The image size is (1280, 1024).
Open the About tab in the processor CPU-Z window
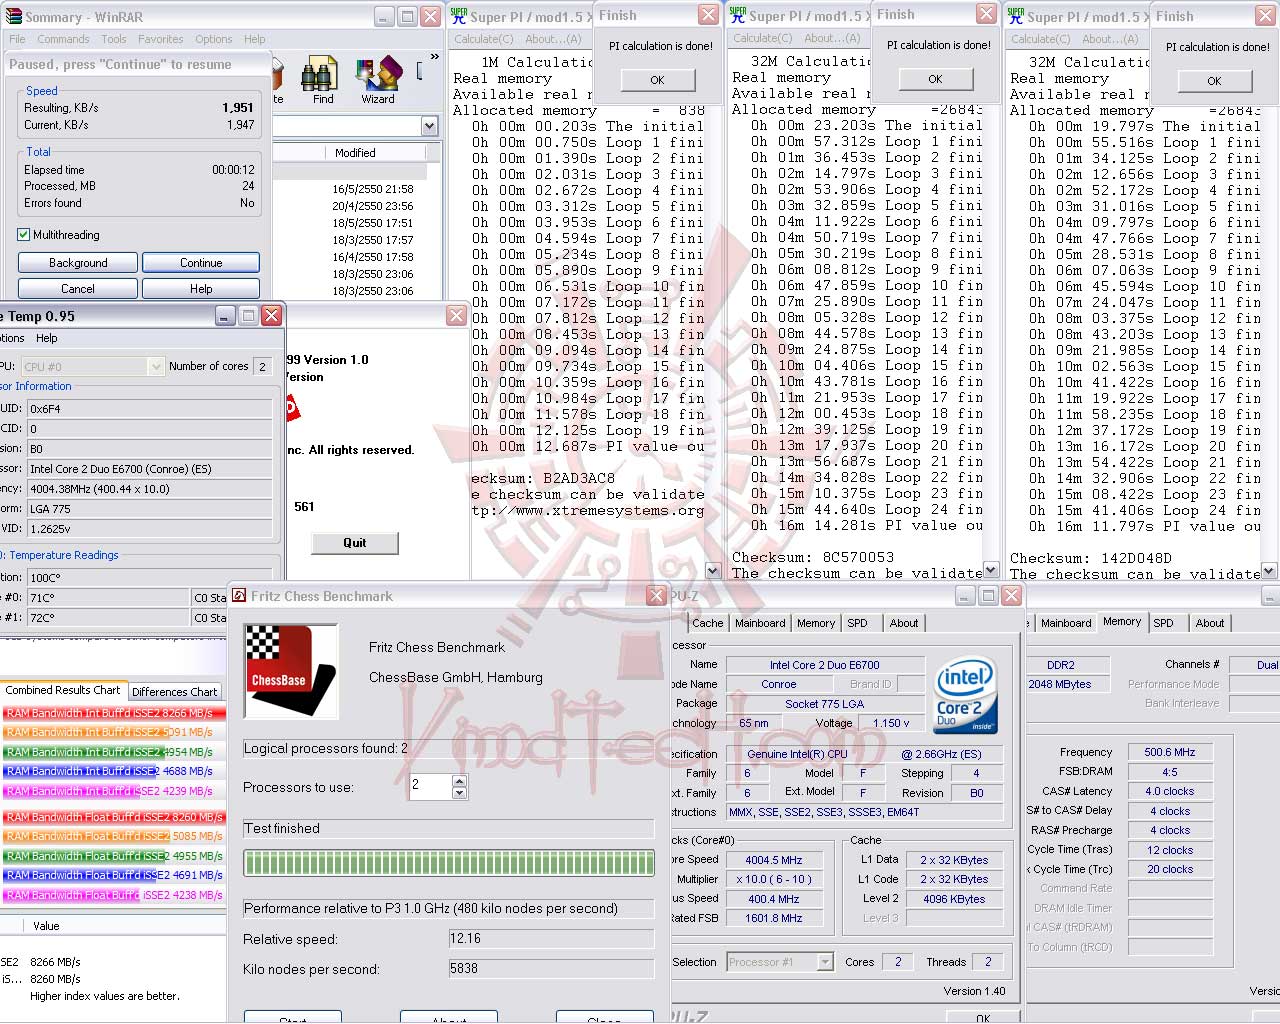coord(904,623)
